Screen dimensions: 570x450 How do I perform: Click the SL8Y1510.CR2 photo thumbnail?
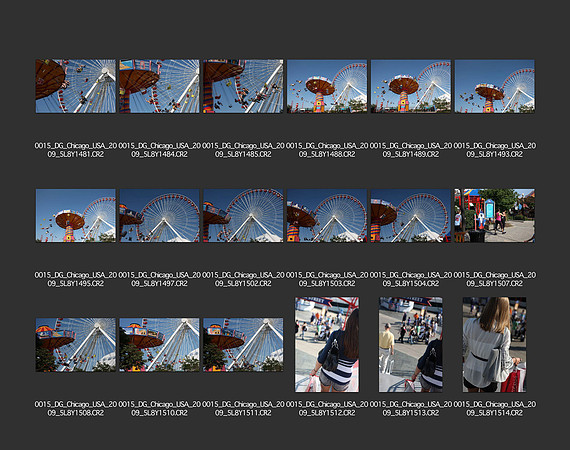[x=160, y=345]
